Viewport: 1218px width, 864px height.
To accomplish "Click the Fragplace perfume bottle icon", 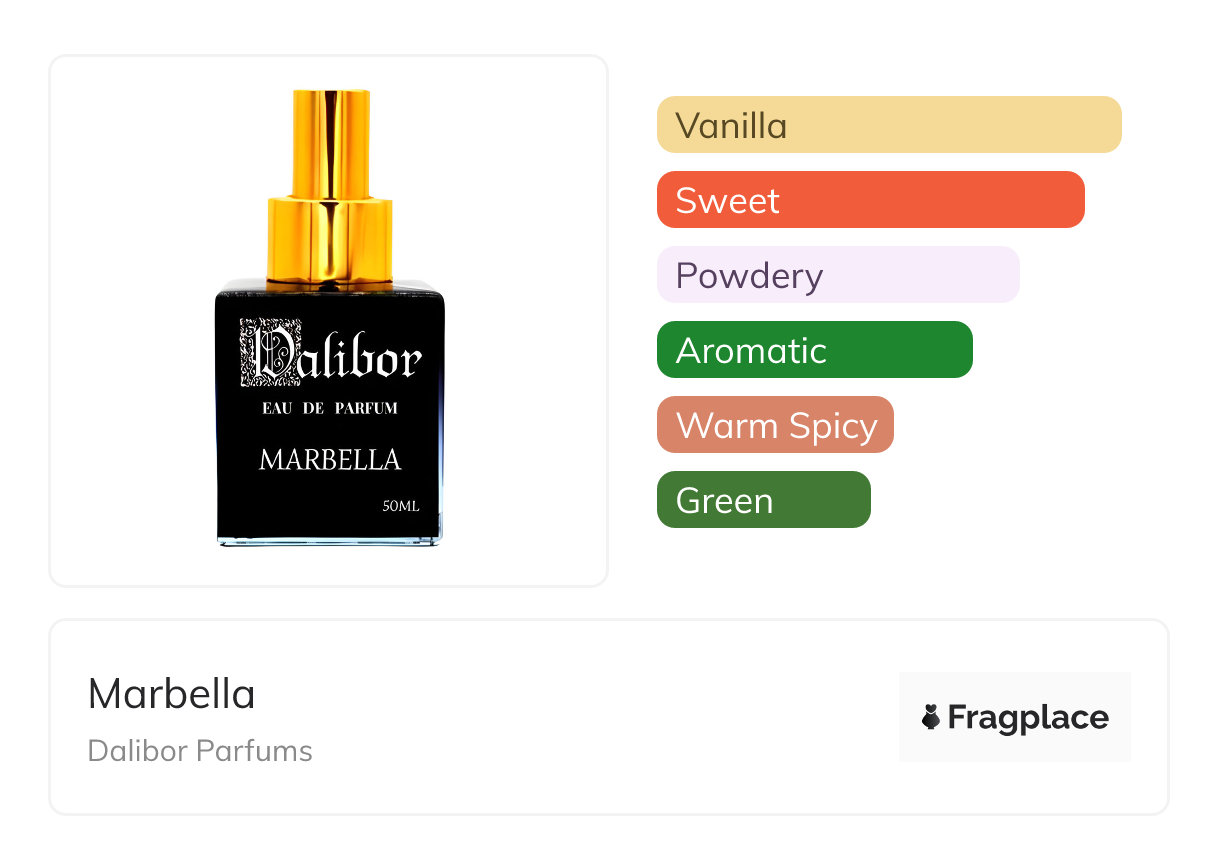I will point(931,717).
